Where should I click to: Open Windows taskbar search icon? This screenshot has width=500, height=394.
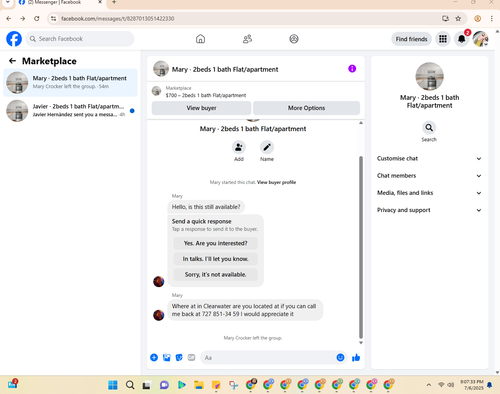click(130, 385)
